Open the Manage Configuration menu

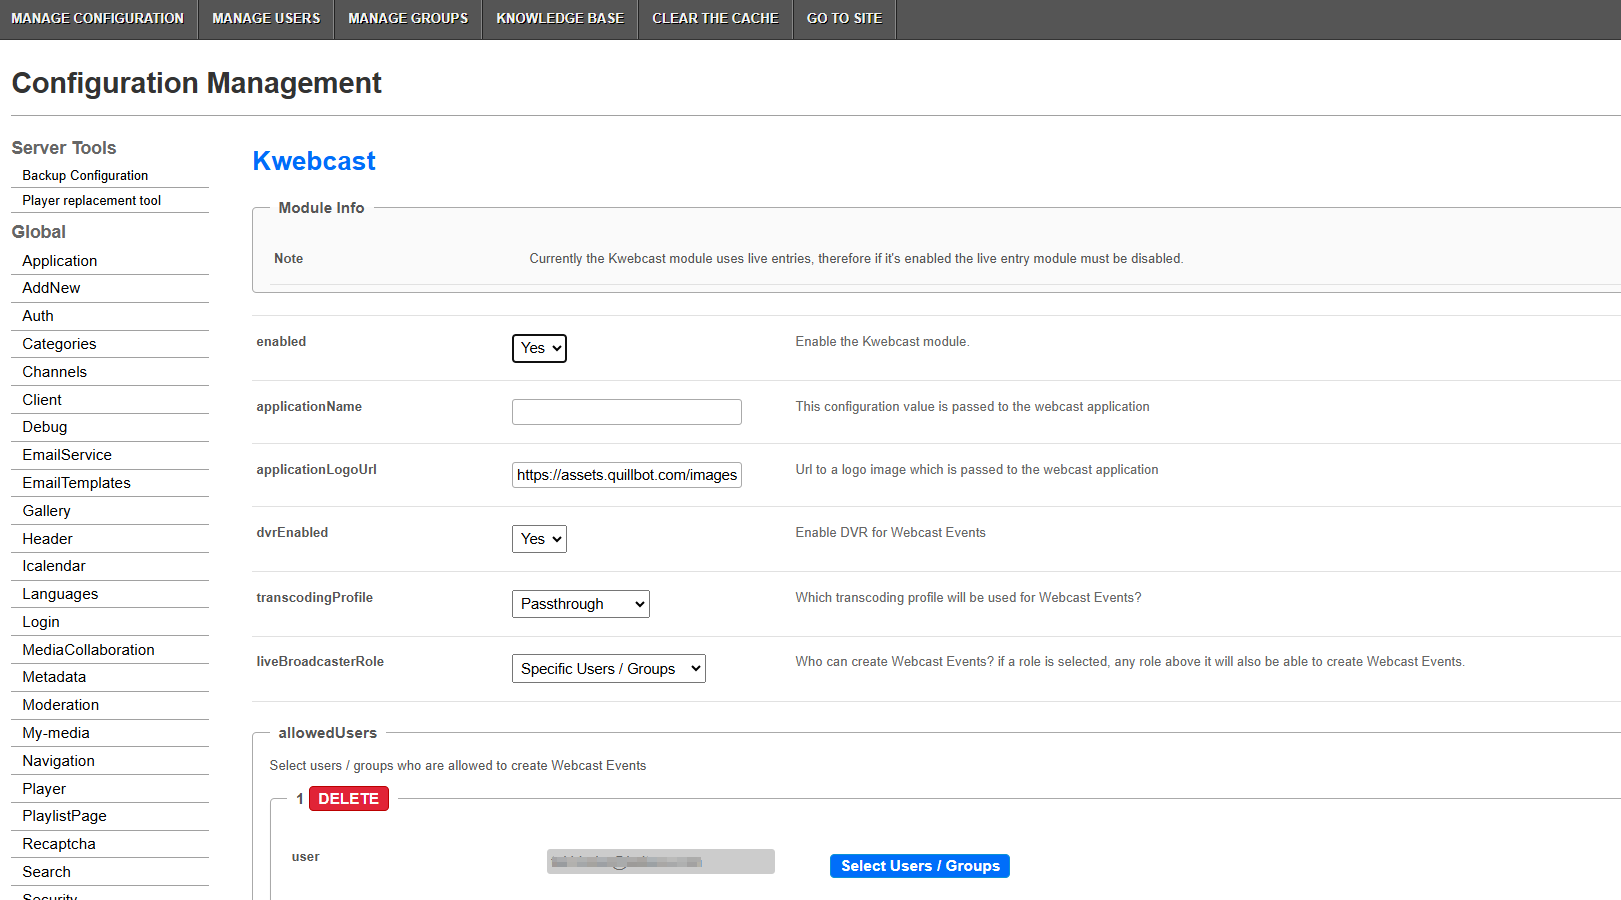pyautogui.click(x=98, y=19)
